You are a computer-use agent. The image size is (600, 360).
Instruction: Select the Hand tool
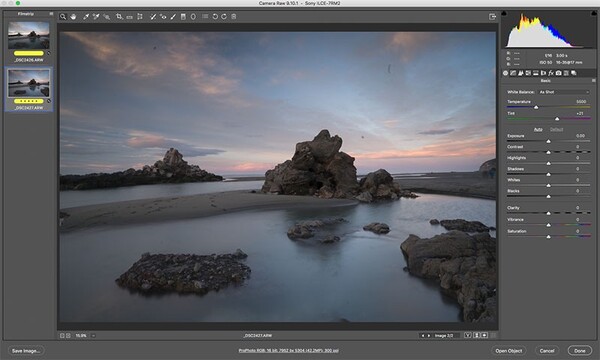tap(73, 17)
